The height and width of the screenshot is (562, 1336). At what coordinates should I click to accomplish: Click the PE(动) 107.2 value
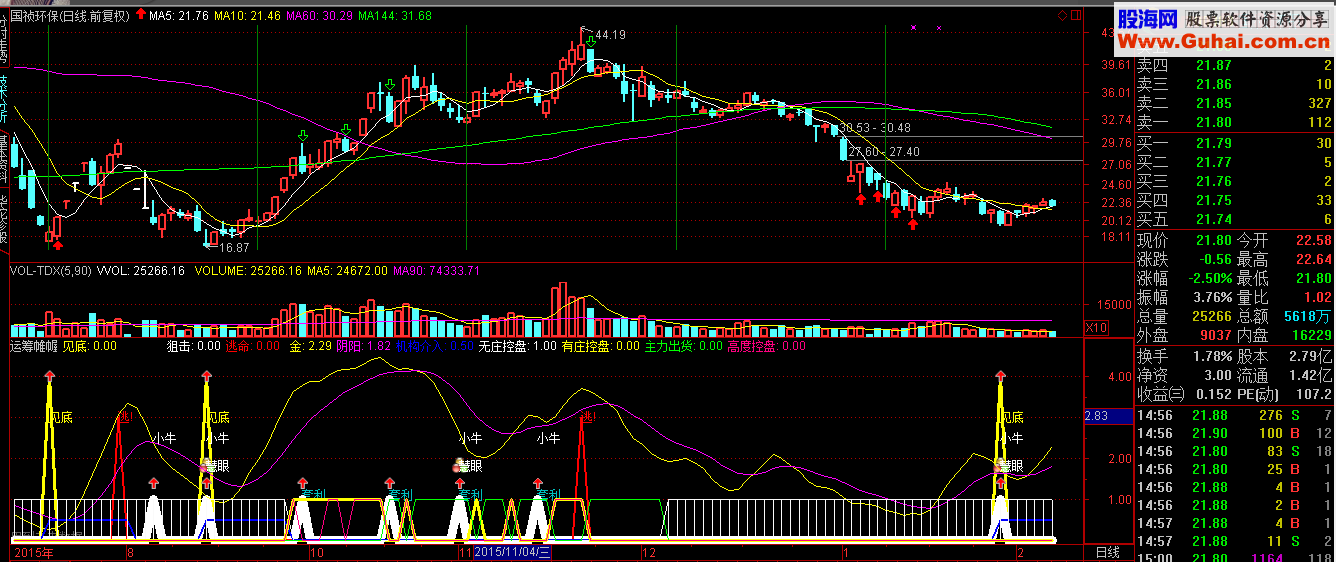[x=1313, y=394]
